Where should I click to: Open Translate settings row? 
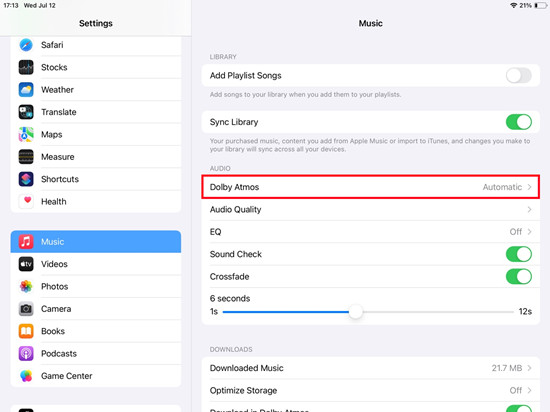pyautogui.click(x=96, y=112)
